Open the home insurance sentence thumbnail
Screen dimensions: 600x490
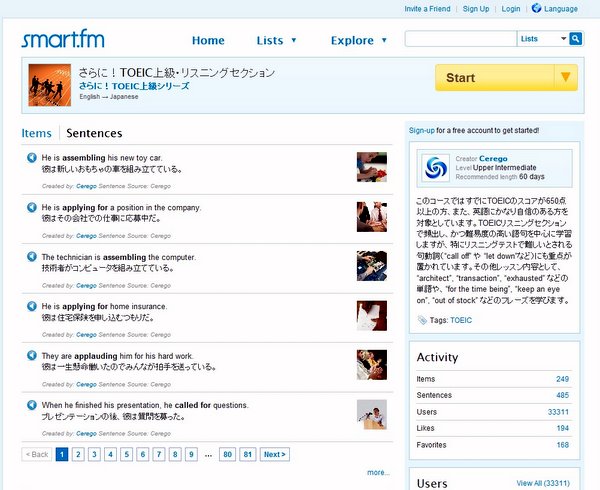pos(372,316)
